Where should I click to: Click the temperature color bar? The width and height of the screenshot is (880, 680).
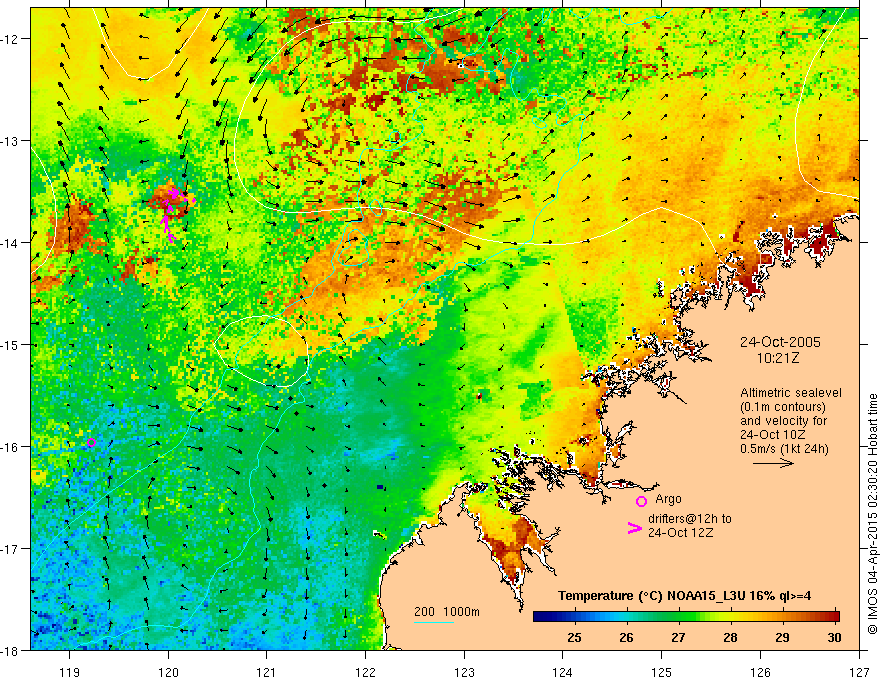pyautogui.click(x=686, y=617)
